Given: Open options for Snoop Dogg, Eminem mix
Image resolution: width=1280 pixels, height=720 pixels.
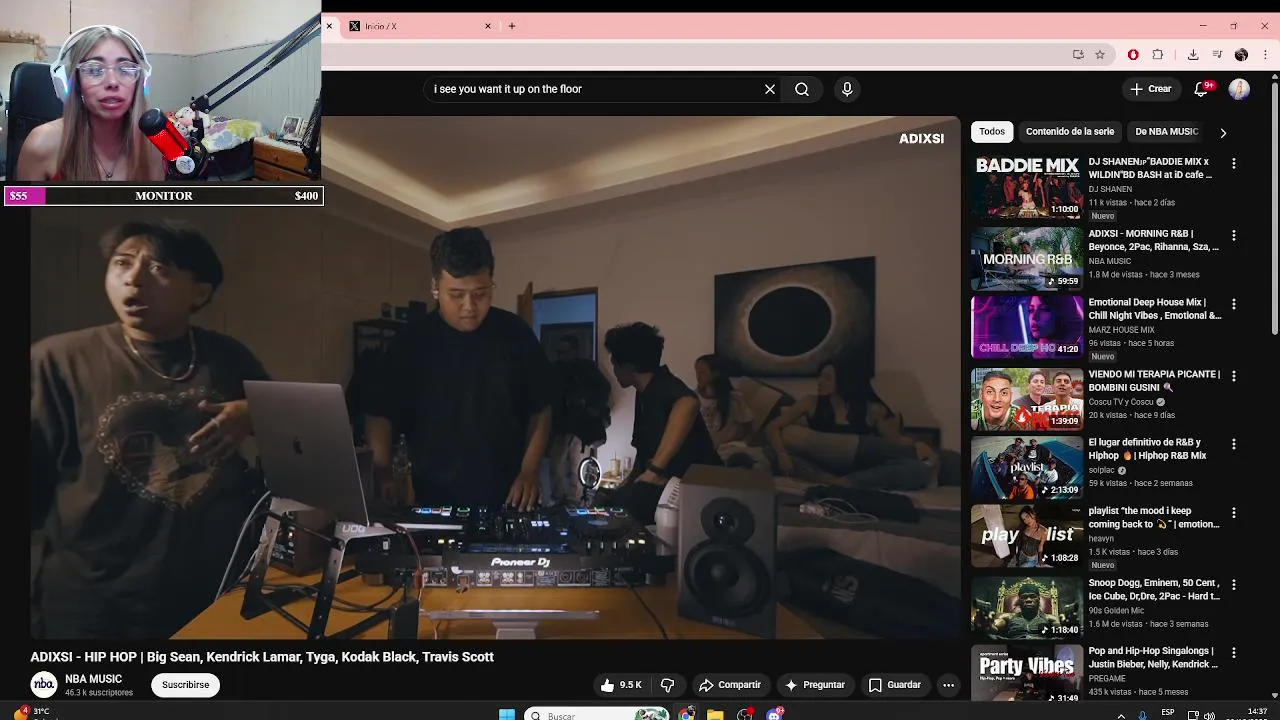Looking at the screenshot, I should [1234, 584].
